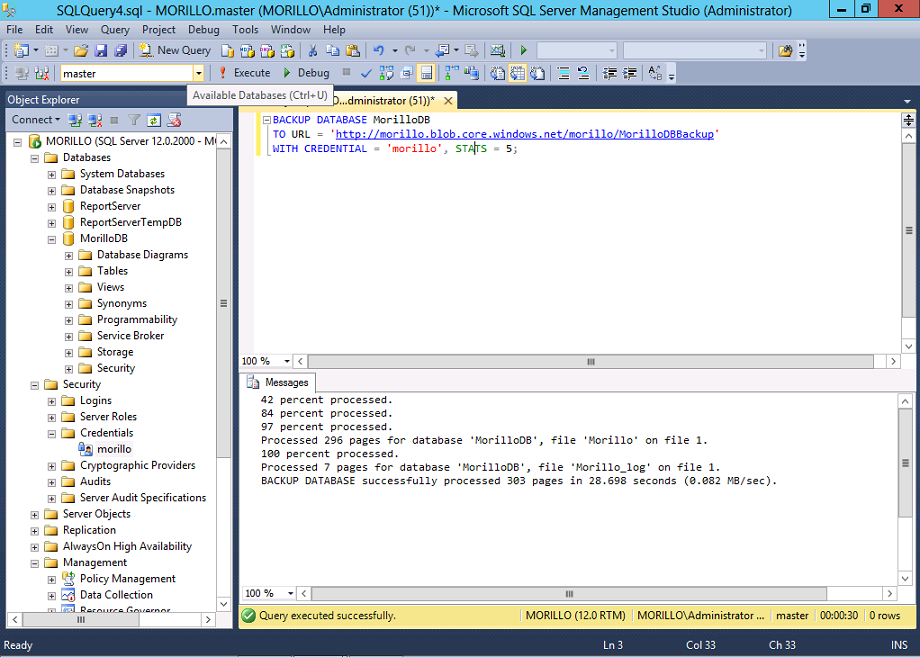The height and width of the screenshot is (657, 920).
Task: Cut selection with the scissors icon
Action: pyautogui.click(x=313, y=51)
